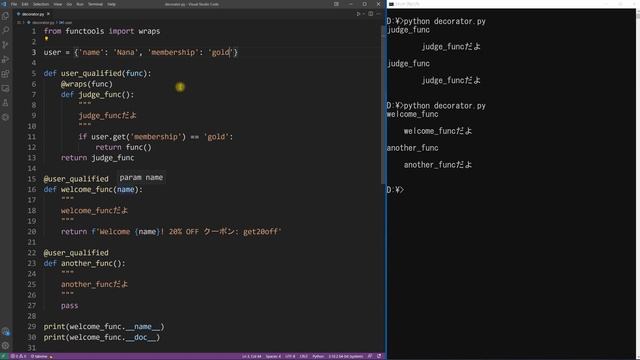The image size is (640, 360).
Task: Open the Manage gear at activity bar bottom
Action: 5,345
